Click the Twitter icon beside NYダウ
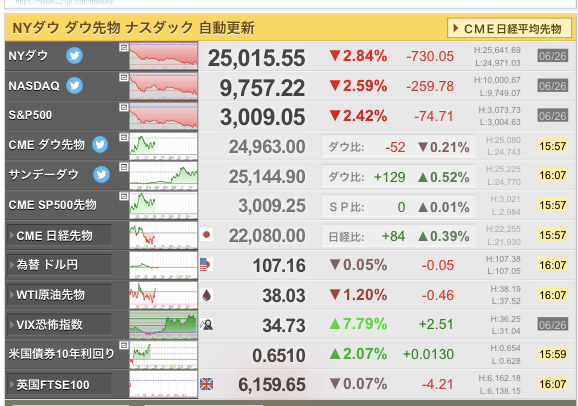 [x=74, y=56]
